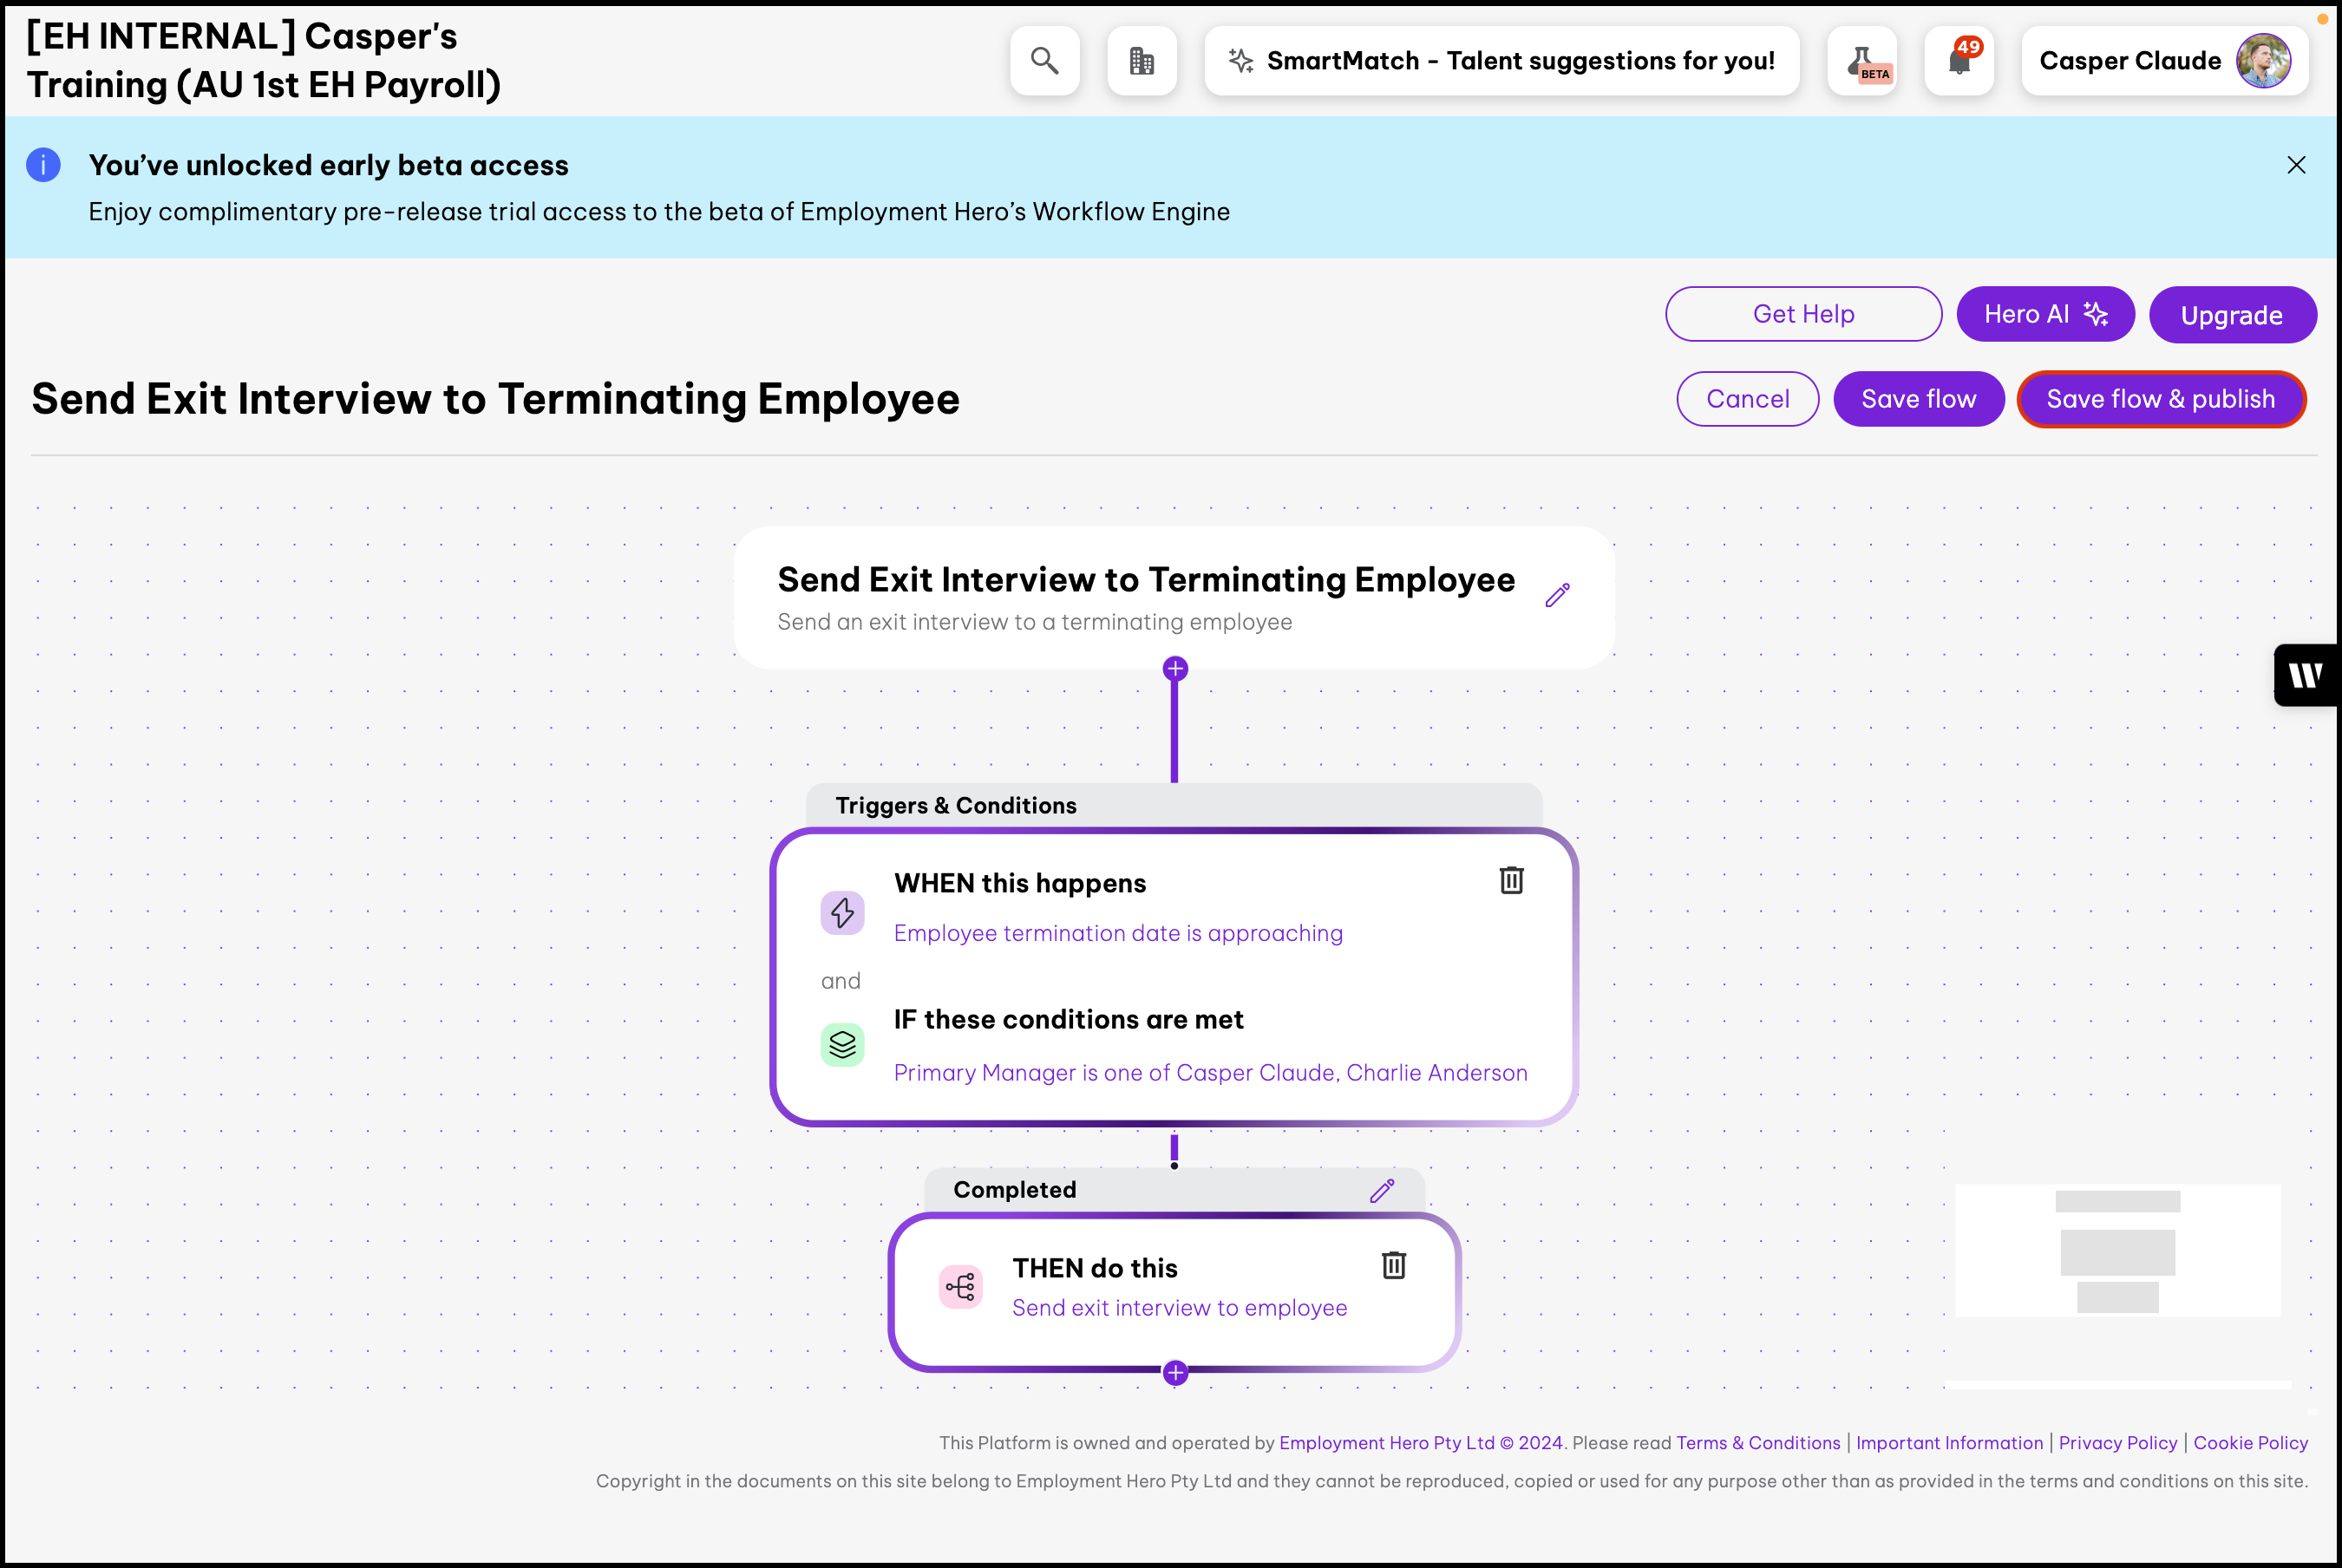Add step below title card plus button
2342x1568 pixels.
[1175, 669]
